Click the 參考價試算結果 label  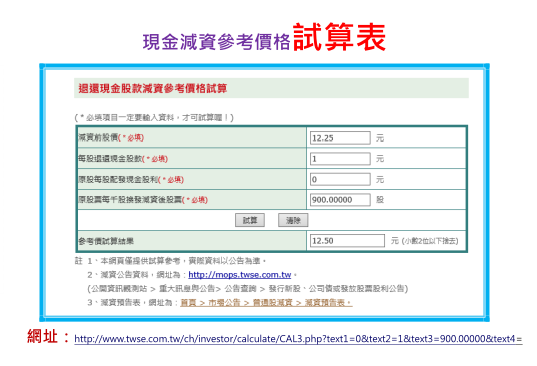pyautogui.click(x=106, y=241)
